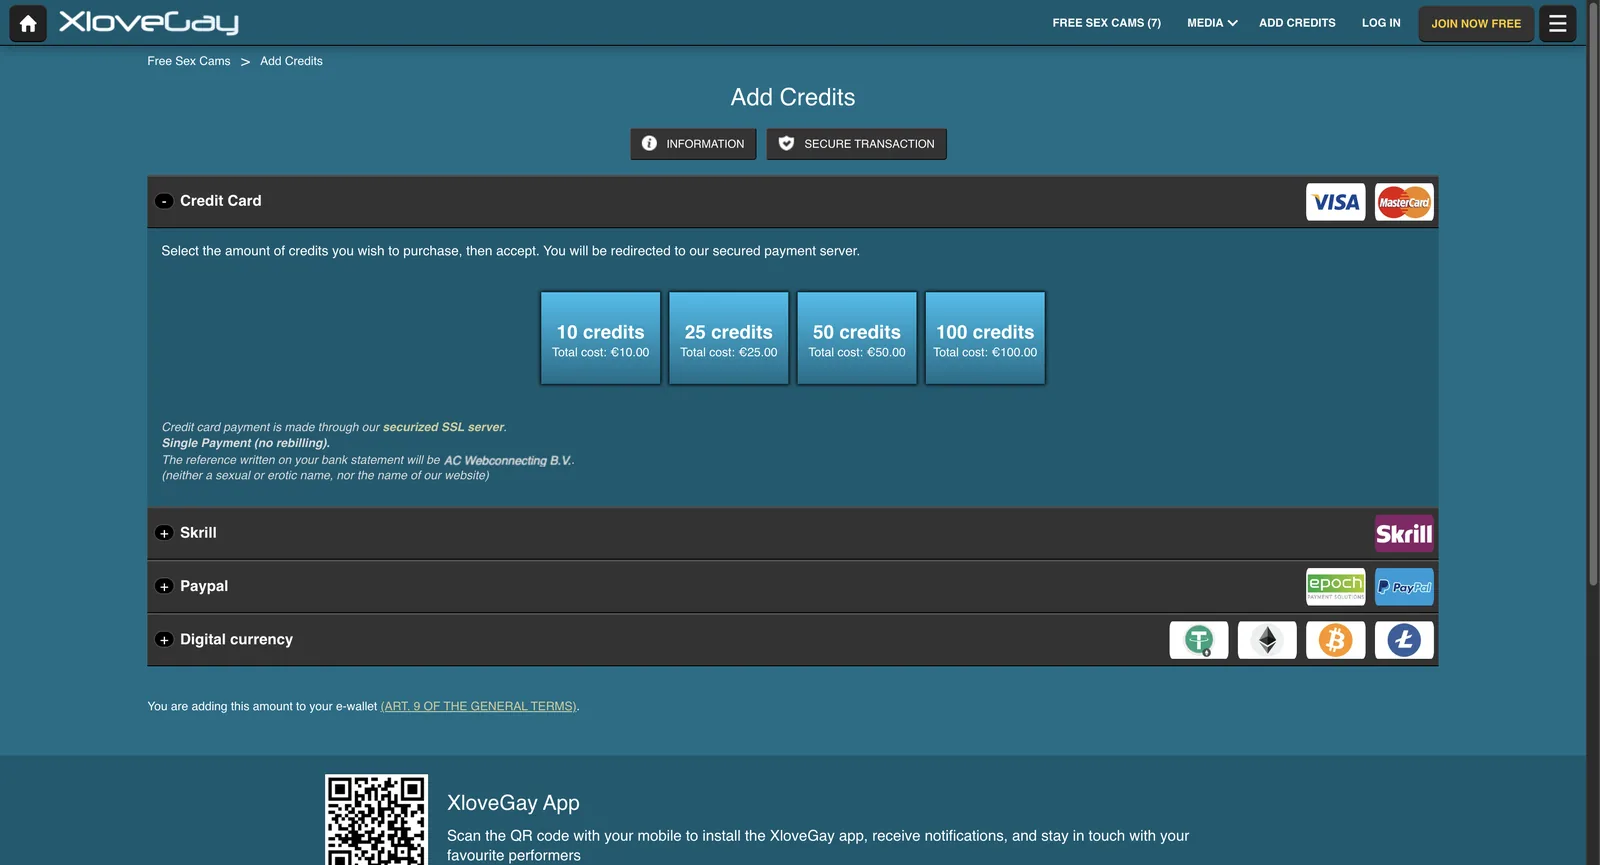The image size is (1600, 865).
Task: Click the 'Add Credits' page heading
Action: tap(793, 97)
